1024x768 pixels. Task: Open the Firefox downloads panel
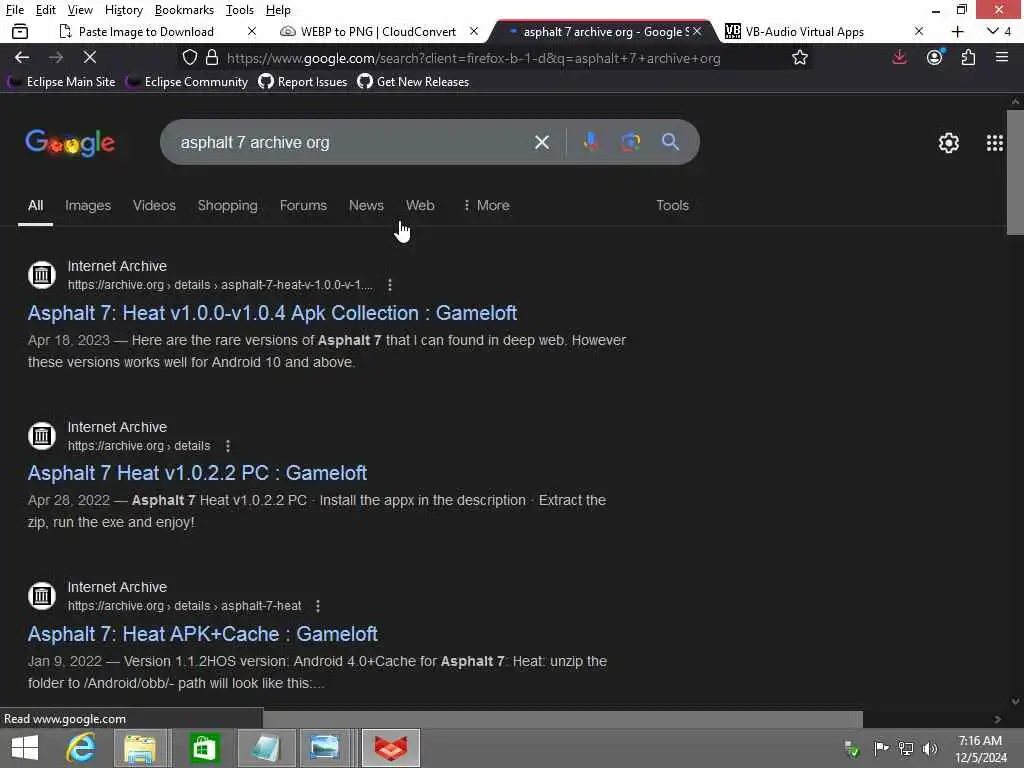(899, 57)
